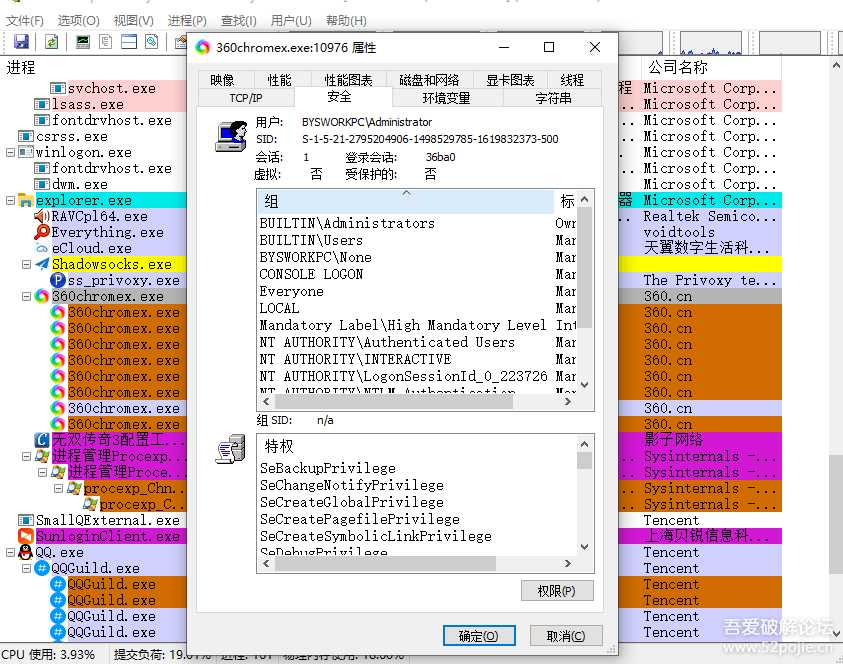
Task: Open the Find Handles or DLLs tool
Action: [150, 41]
